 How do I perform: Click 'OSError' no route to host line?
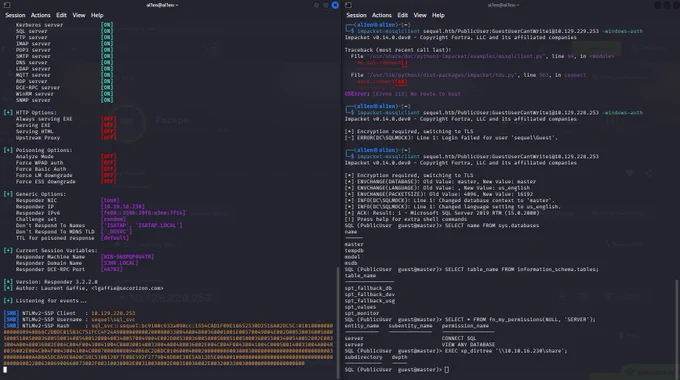[x=402, y=94]
